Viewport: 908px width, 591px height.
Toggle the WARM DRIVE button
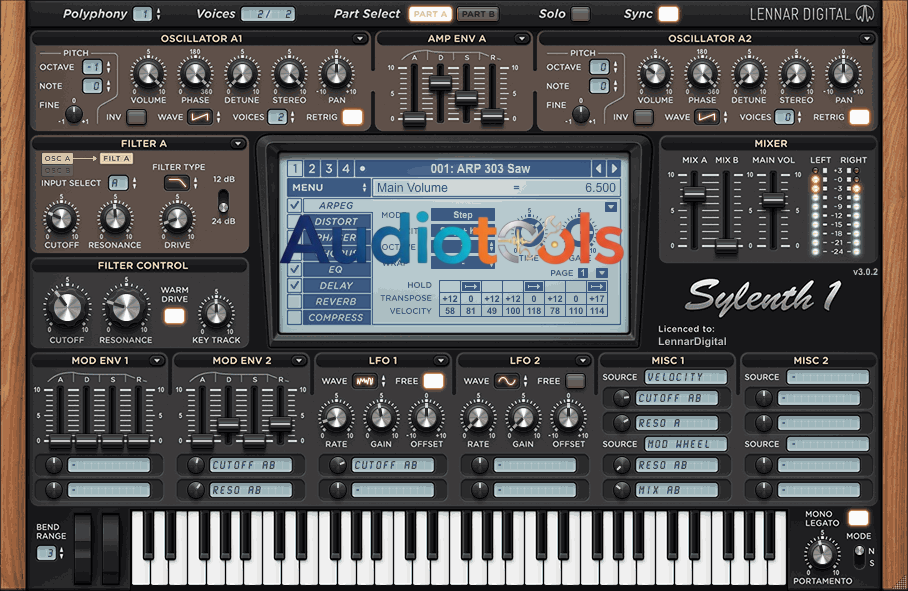coord(174,314)
